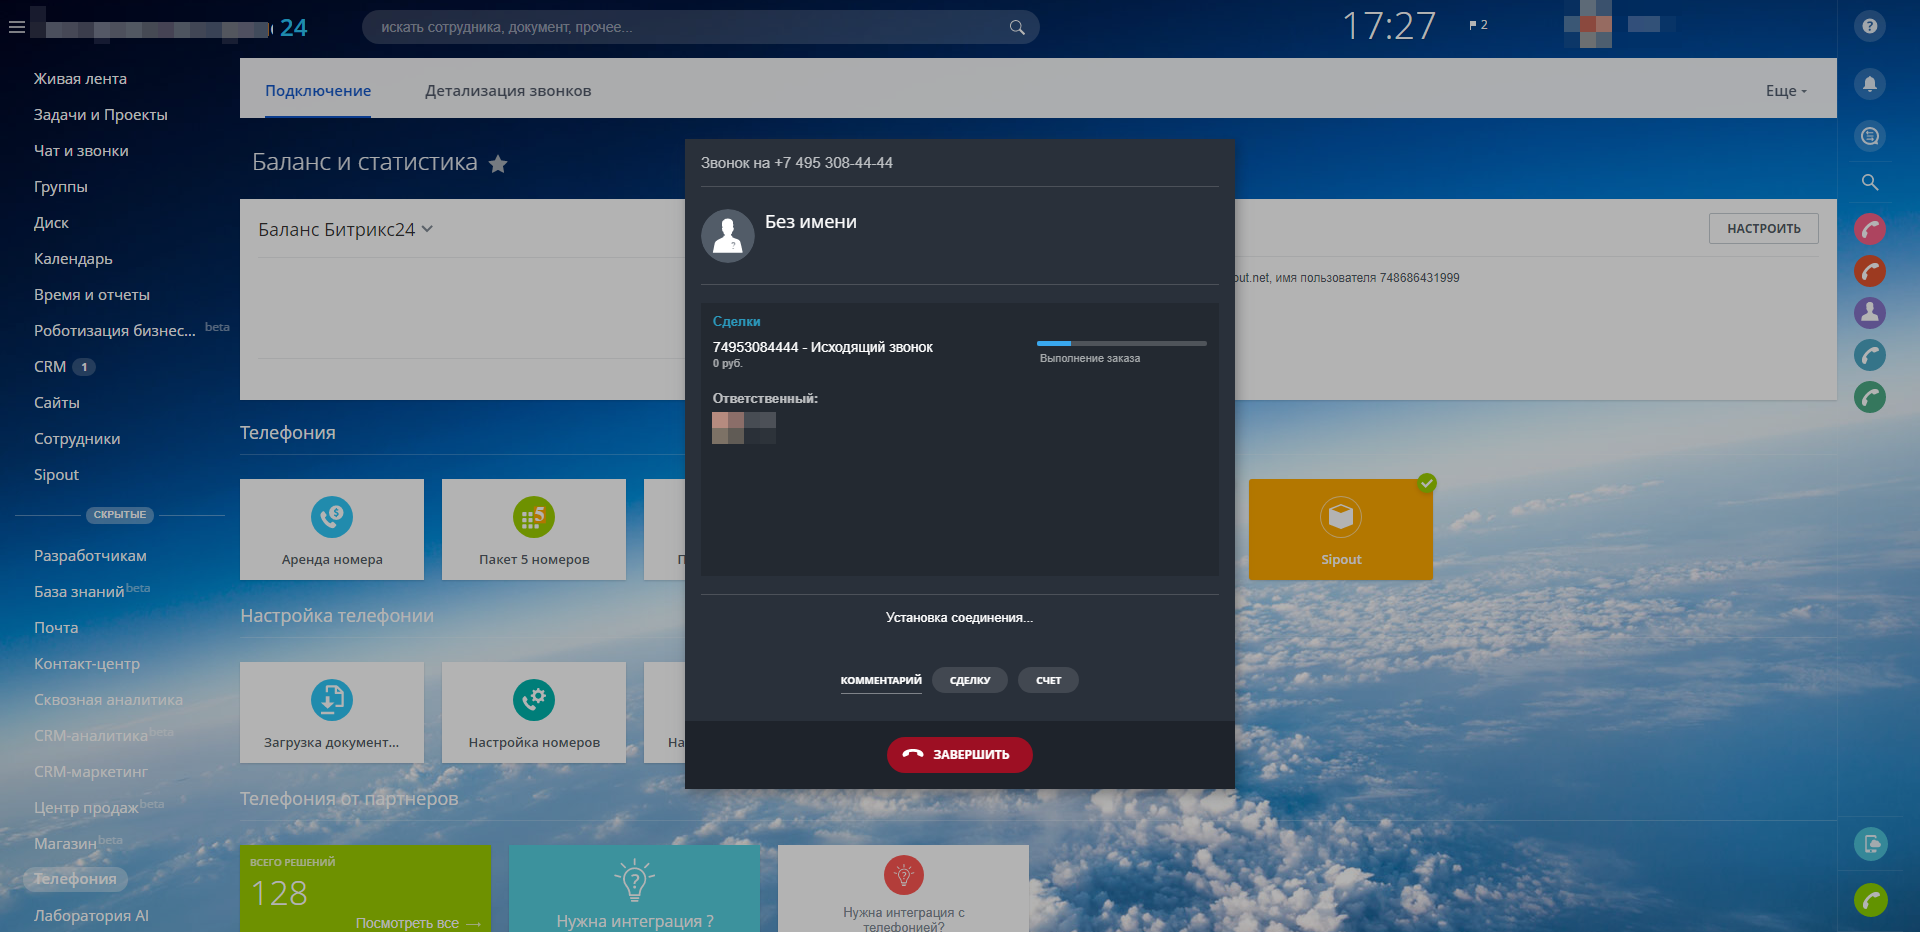Open the Сделки link in call dialog
The height and width of the screenshot is (932, 1920).
(x=737, y=322)
